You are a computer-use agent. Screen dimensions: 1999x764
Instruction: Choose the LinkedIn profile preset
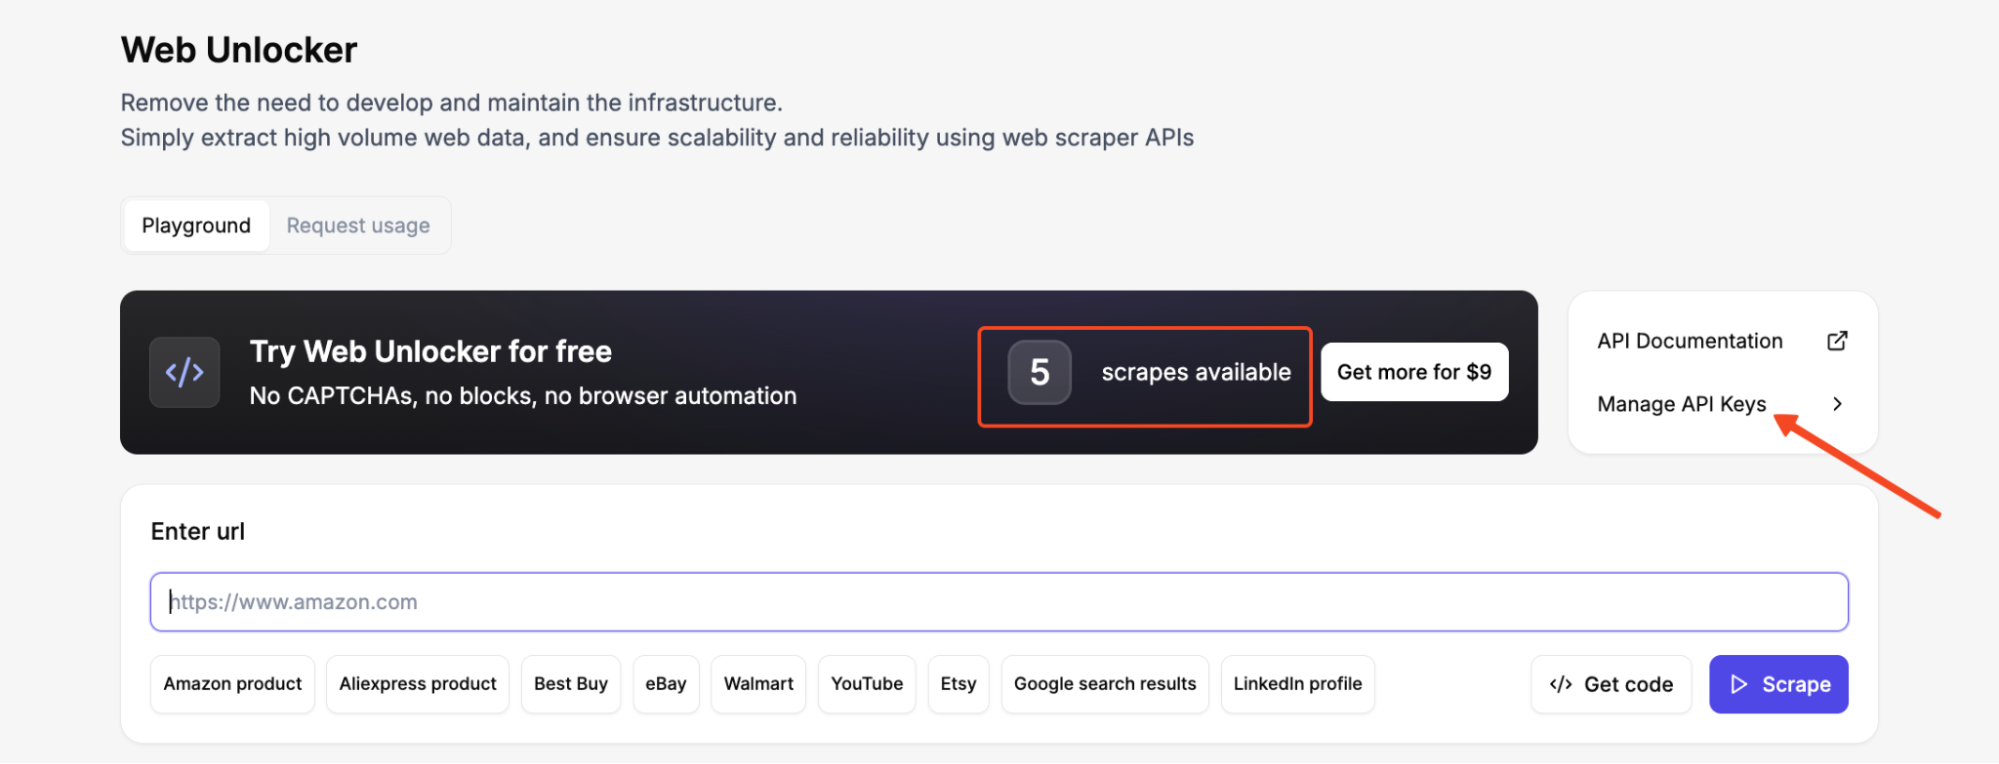click(1298, 684)
